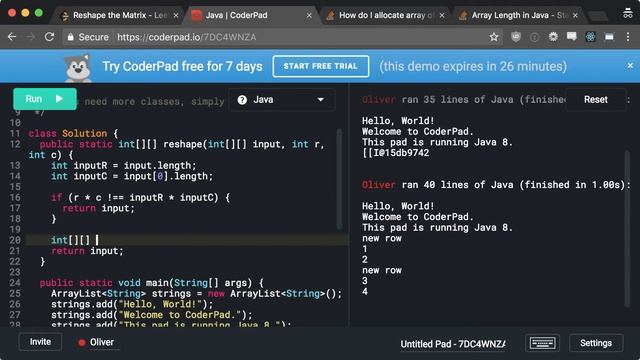Open pad Settings
The height and width of the screenshot is (360, 640).
coord(596,343)
